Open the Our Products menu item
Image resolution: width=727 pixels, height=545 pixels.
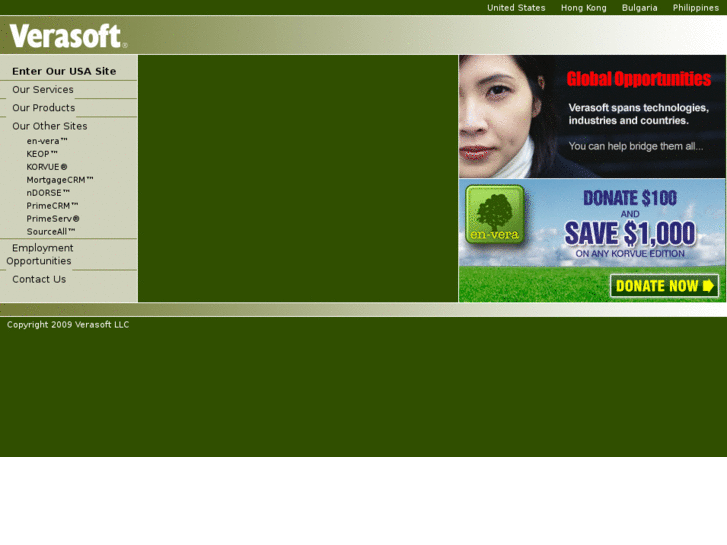point(44,108)
